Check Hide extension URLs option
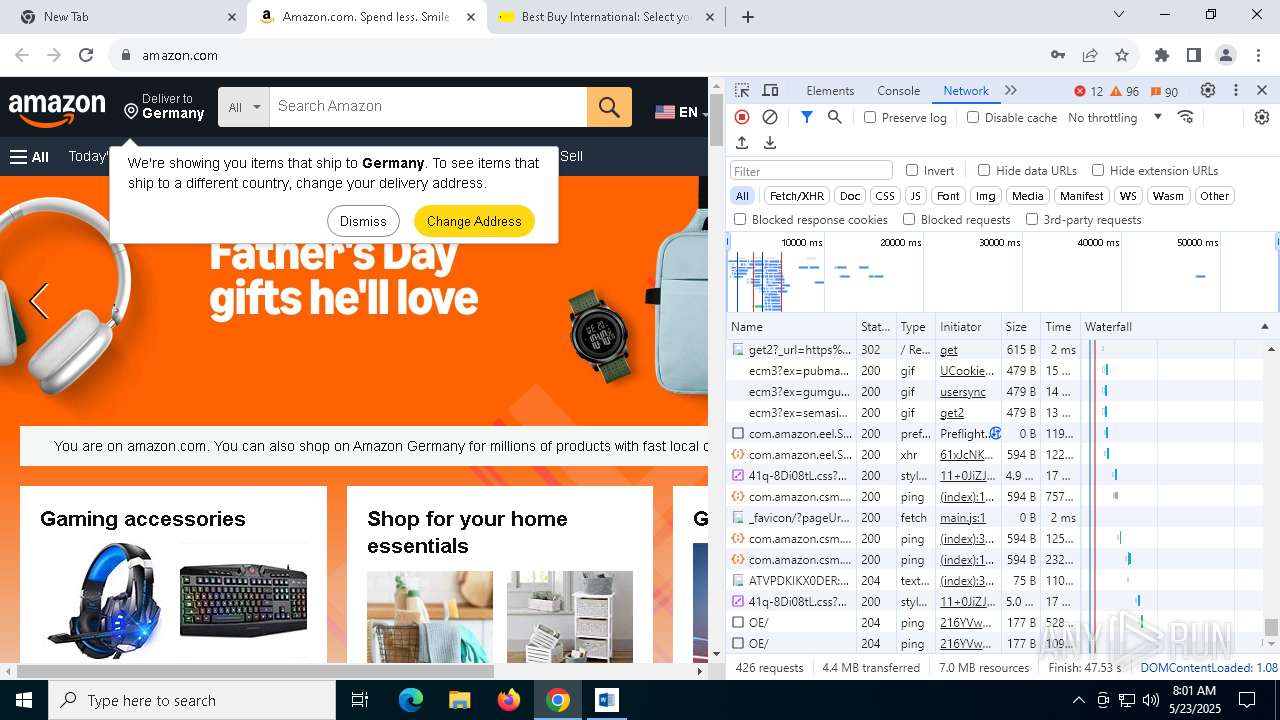1280x720 pixels. [x=1098, y=170]
